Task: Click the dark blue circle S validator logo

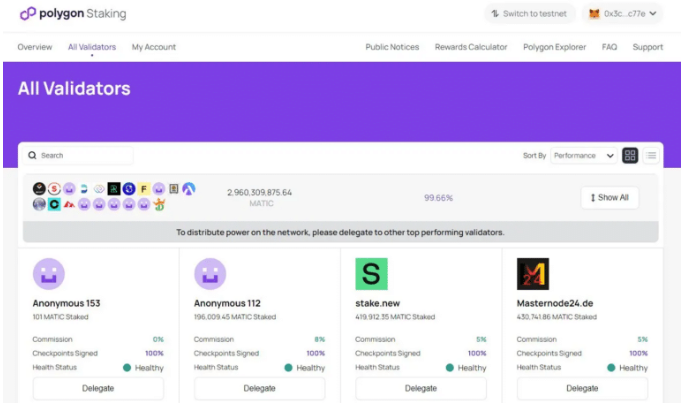Action: [x=129, y=189]
